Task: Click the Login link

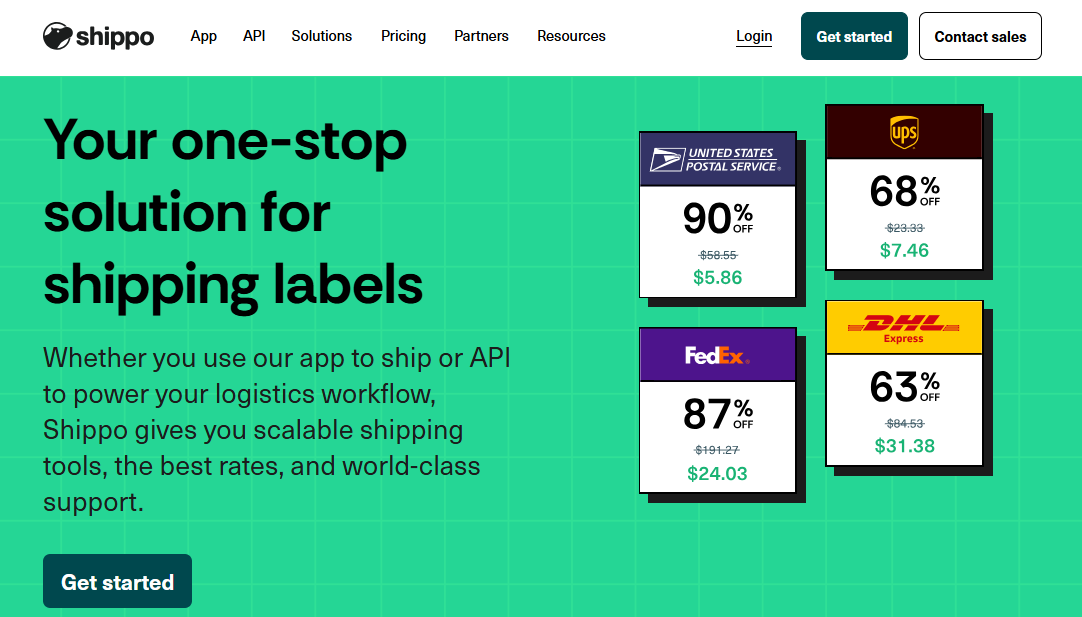Action: tap(754, 36)
